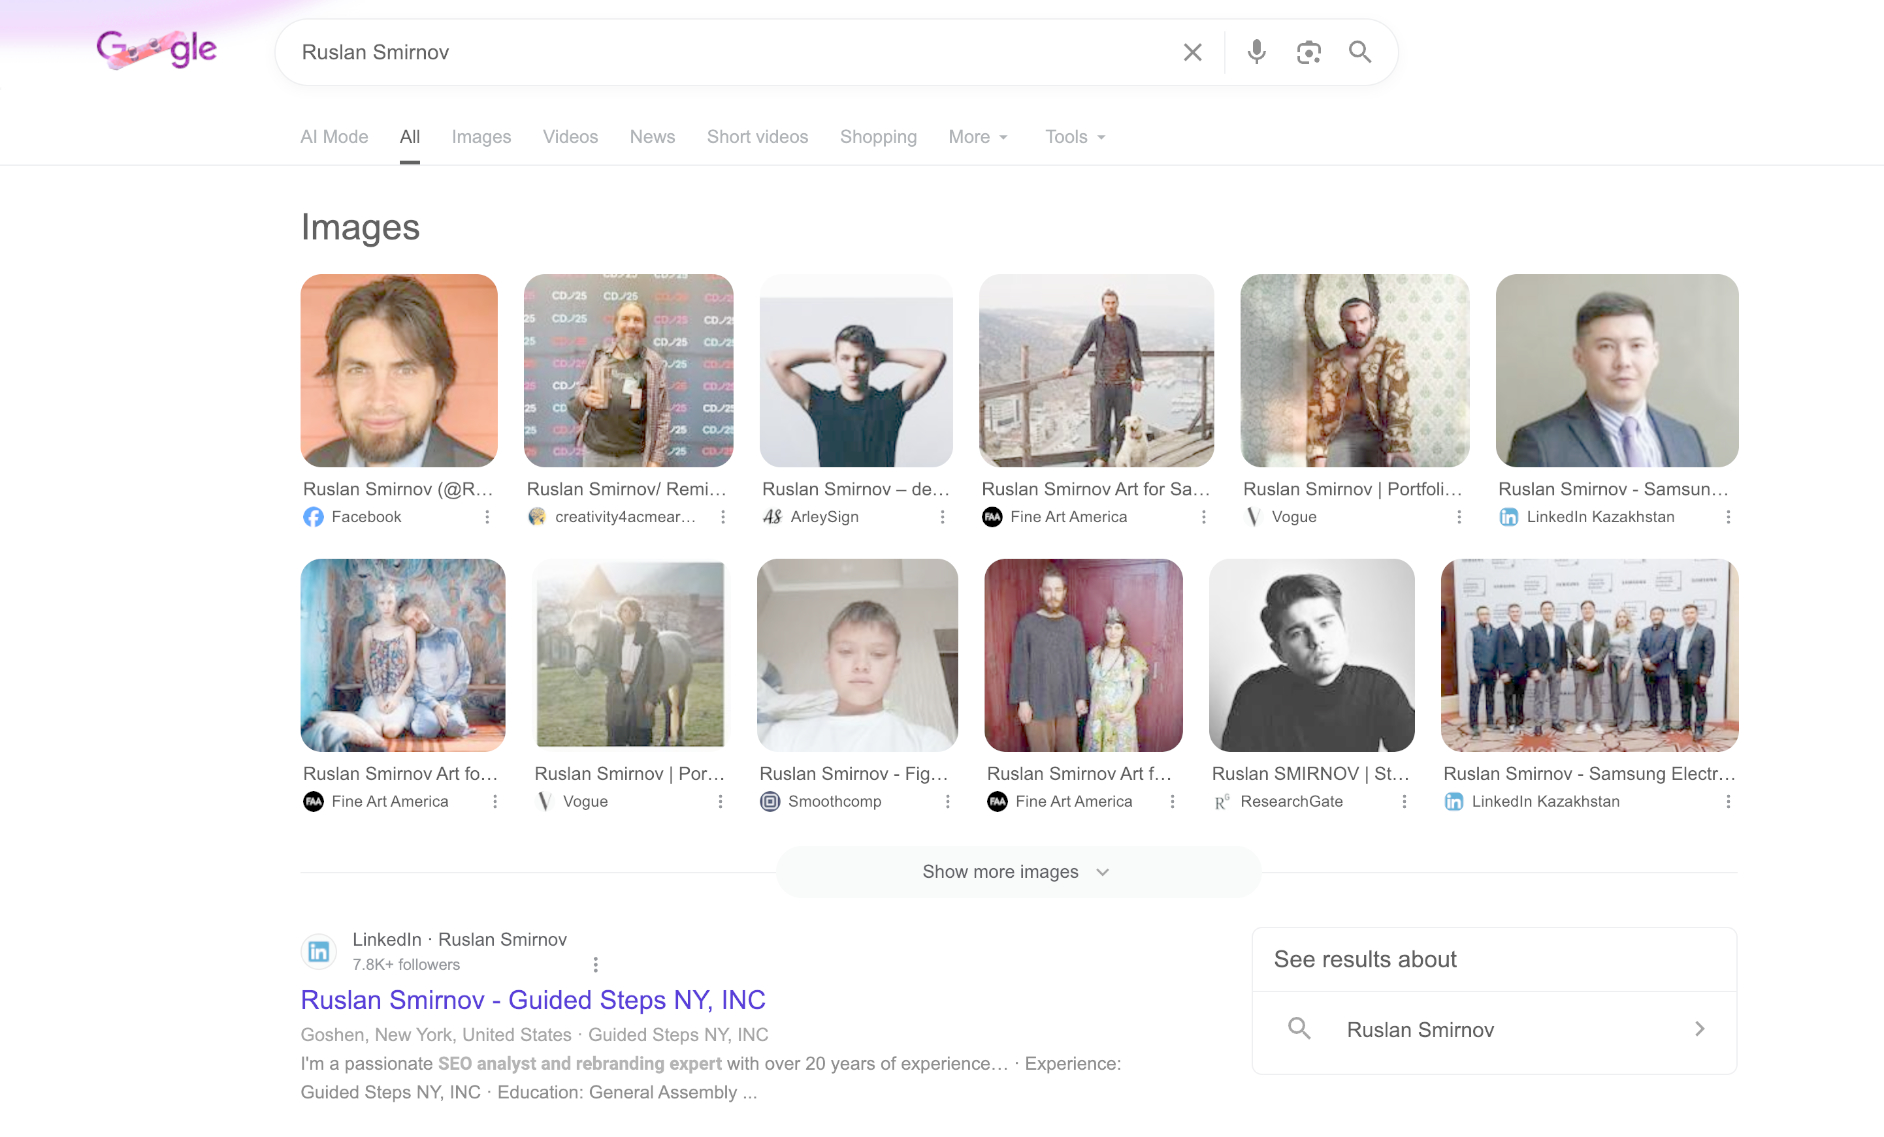
Task: Click the Vogue icon under the portfolio image
Action: coord(1253,517)
